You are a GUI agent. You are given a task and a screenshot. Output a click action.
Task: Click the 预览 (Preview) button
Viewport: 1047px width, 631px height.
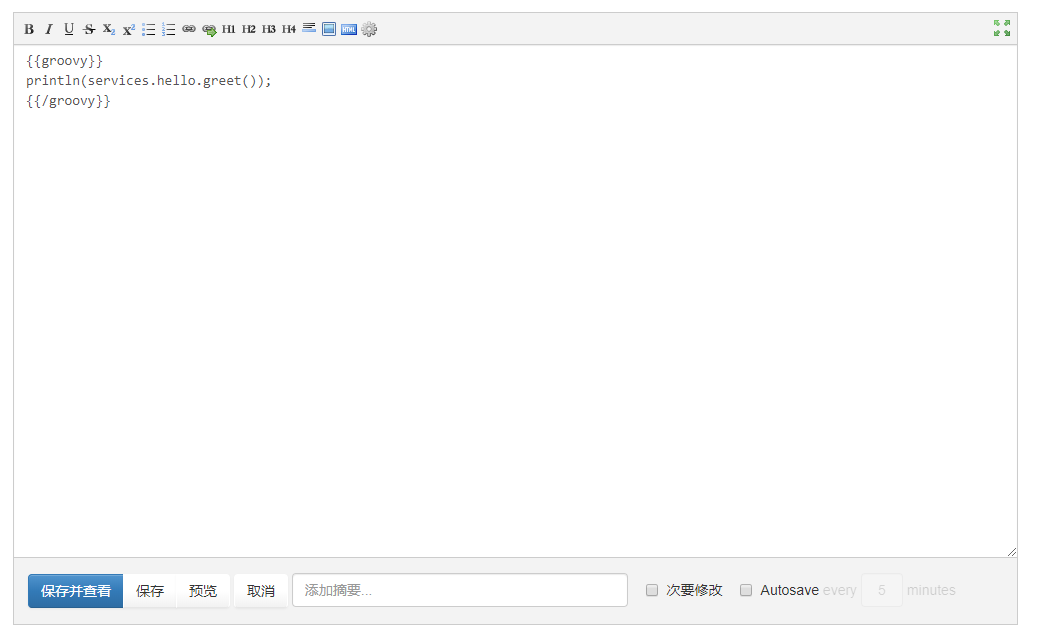[203, 591]
